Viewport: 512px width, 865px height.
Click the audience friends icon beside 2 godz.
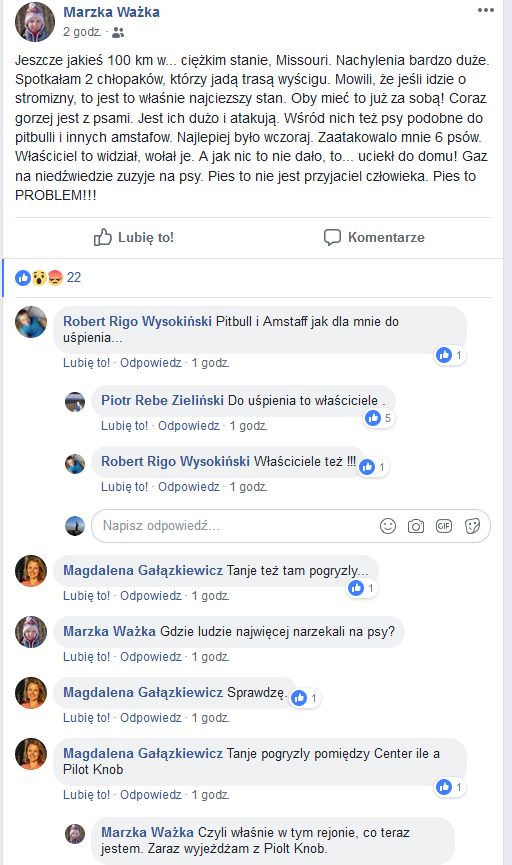pyautogui.click(x=118, y=33)
